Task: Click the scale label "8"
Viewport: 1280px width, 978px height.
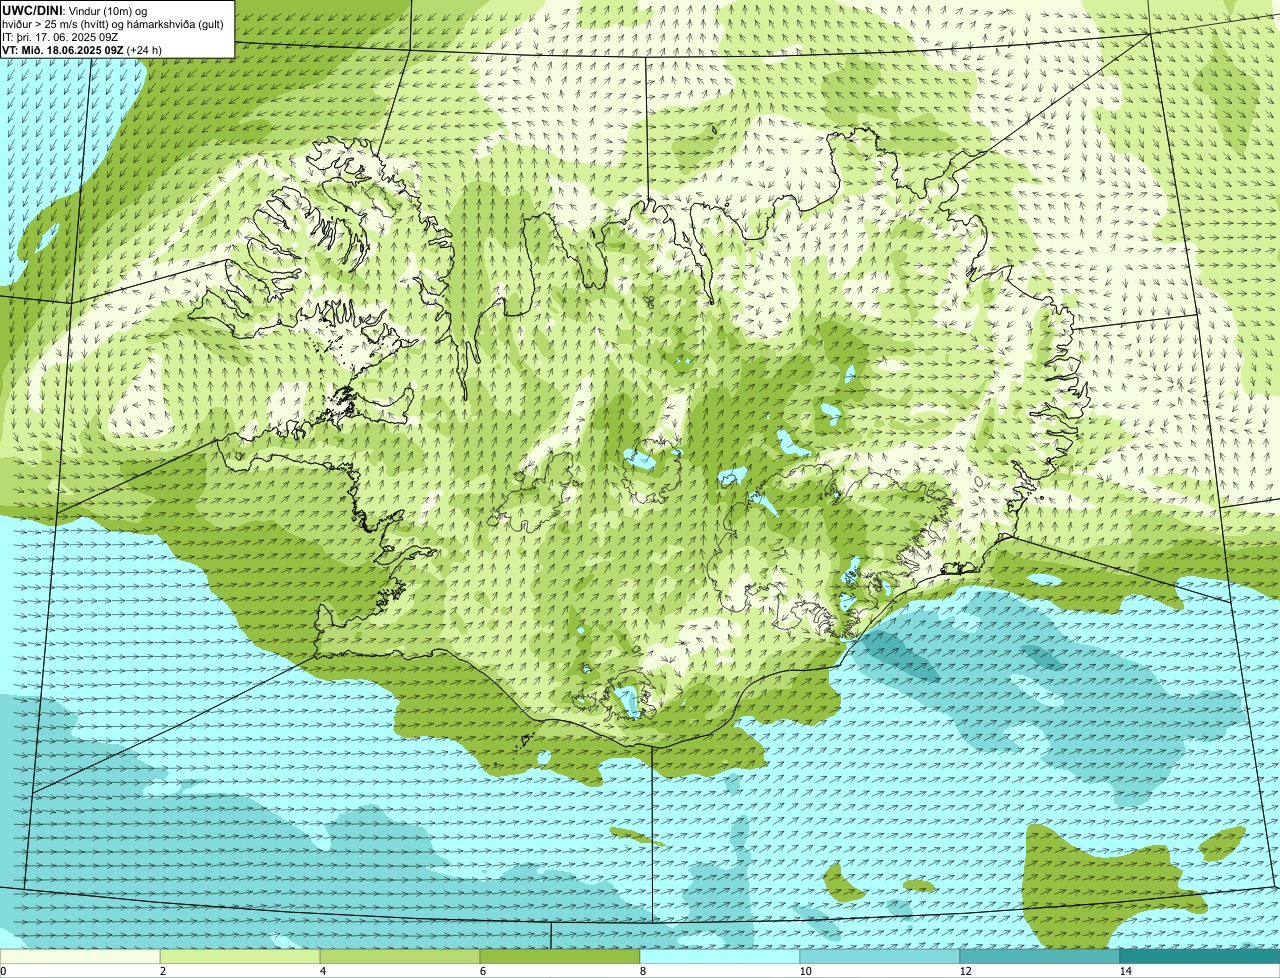Action: 642,971
